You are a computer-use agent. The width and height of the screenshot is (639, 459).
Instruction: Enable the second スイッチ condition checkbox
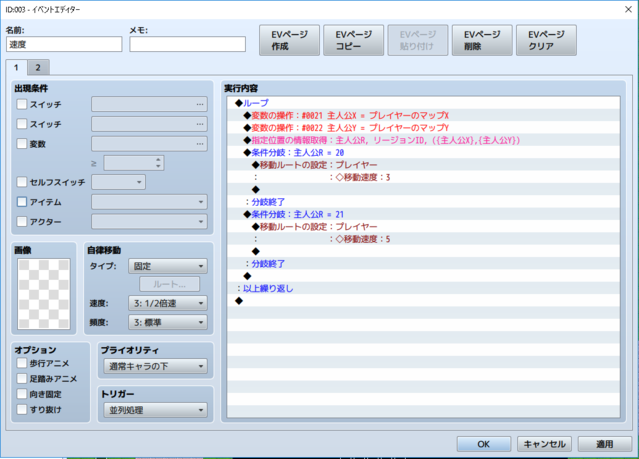click(22, 124)
